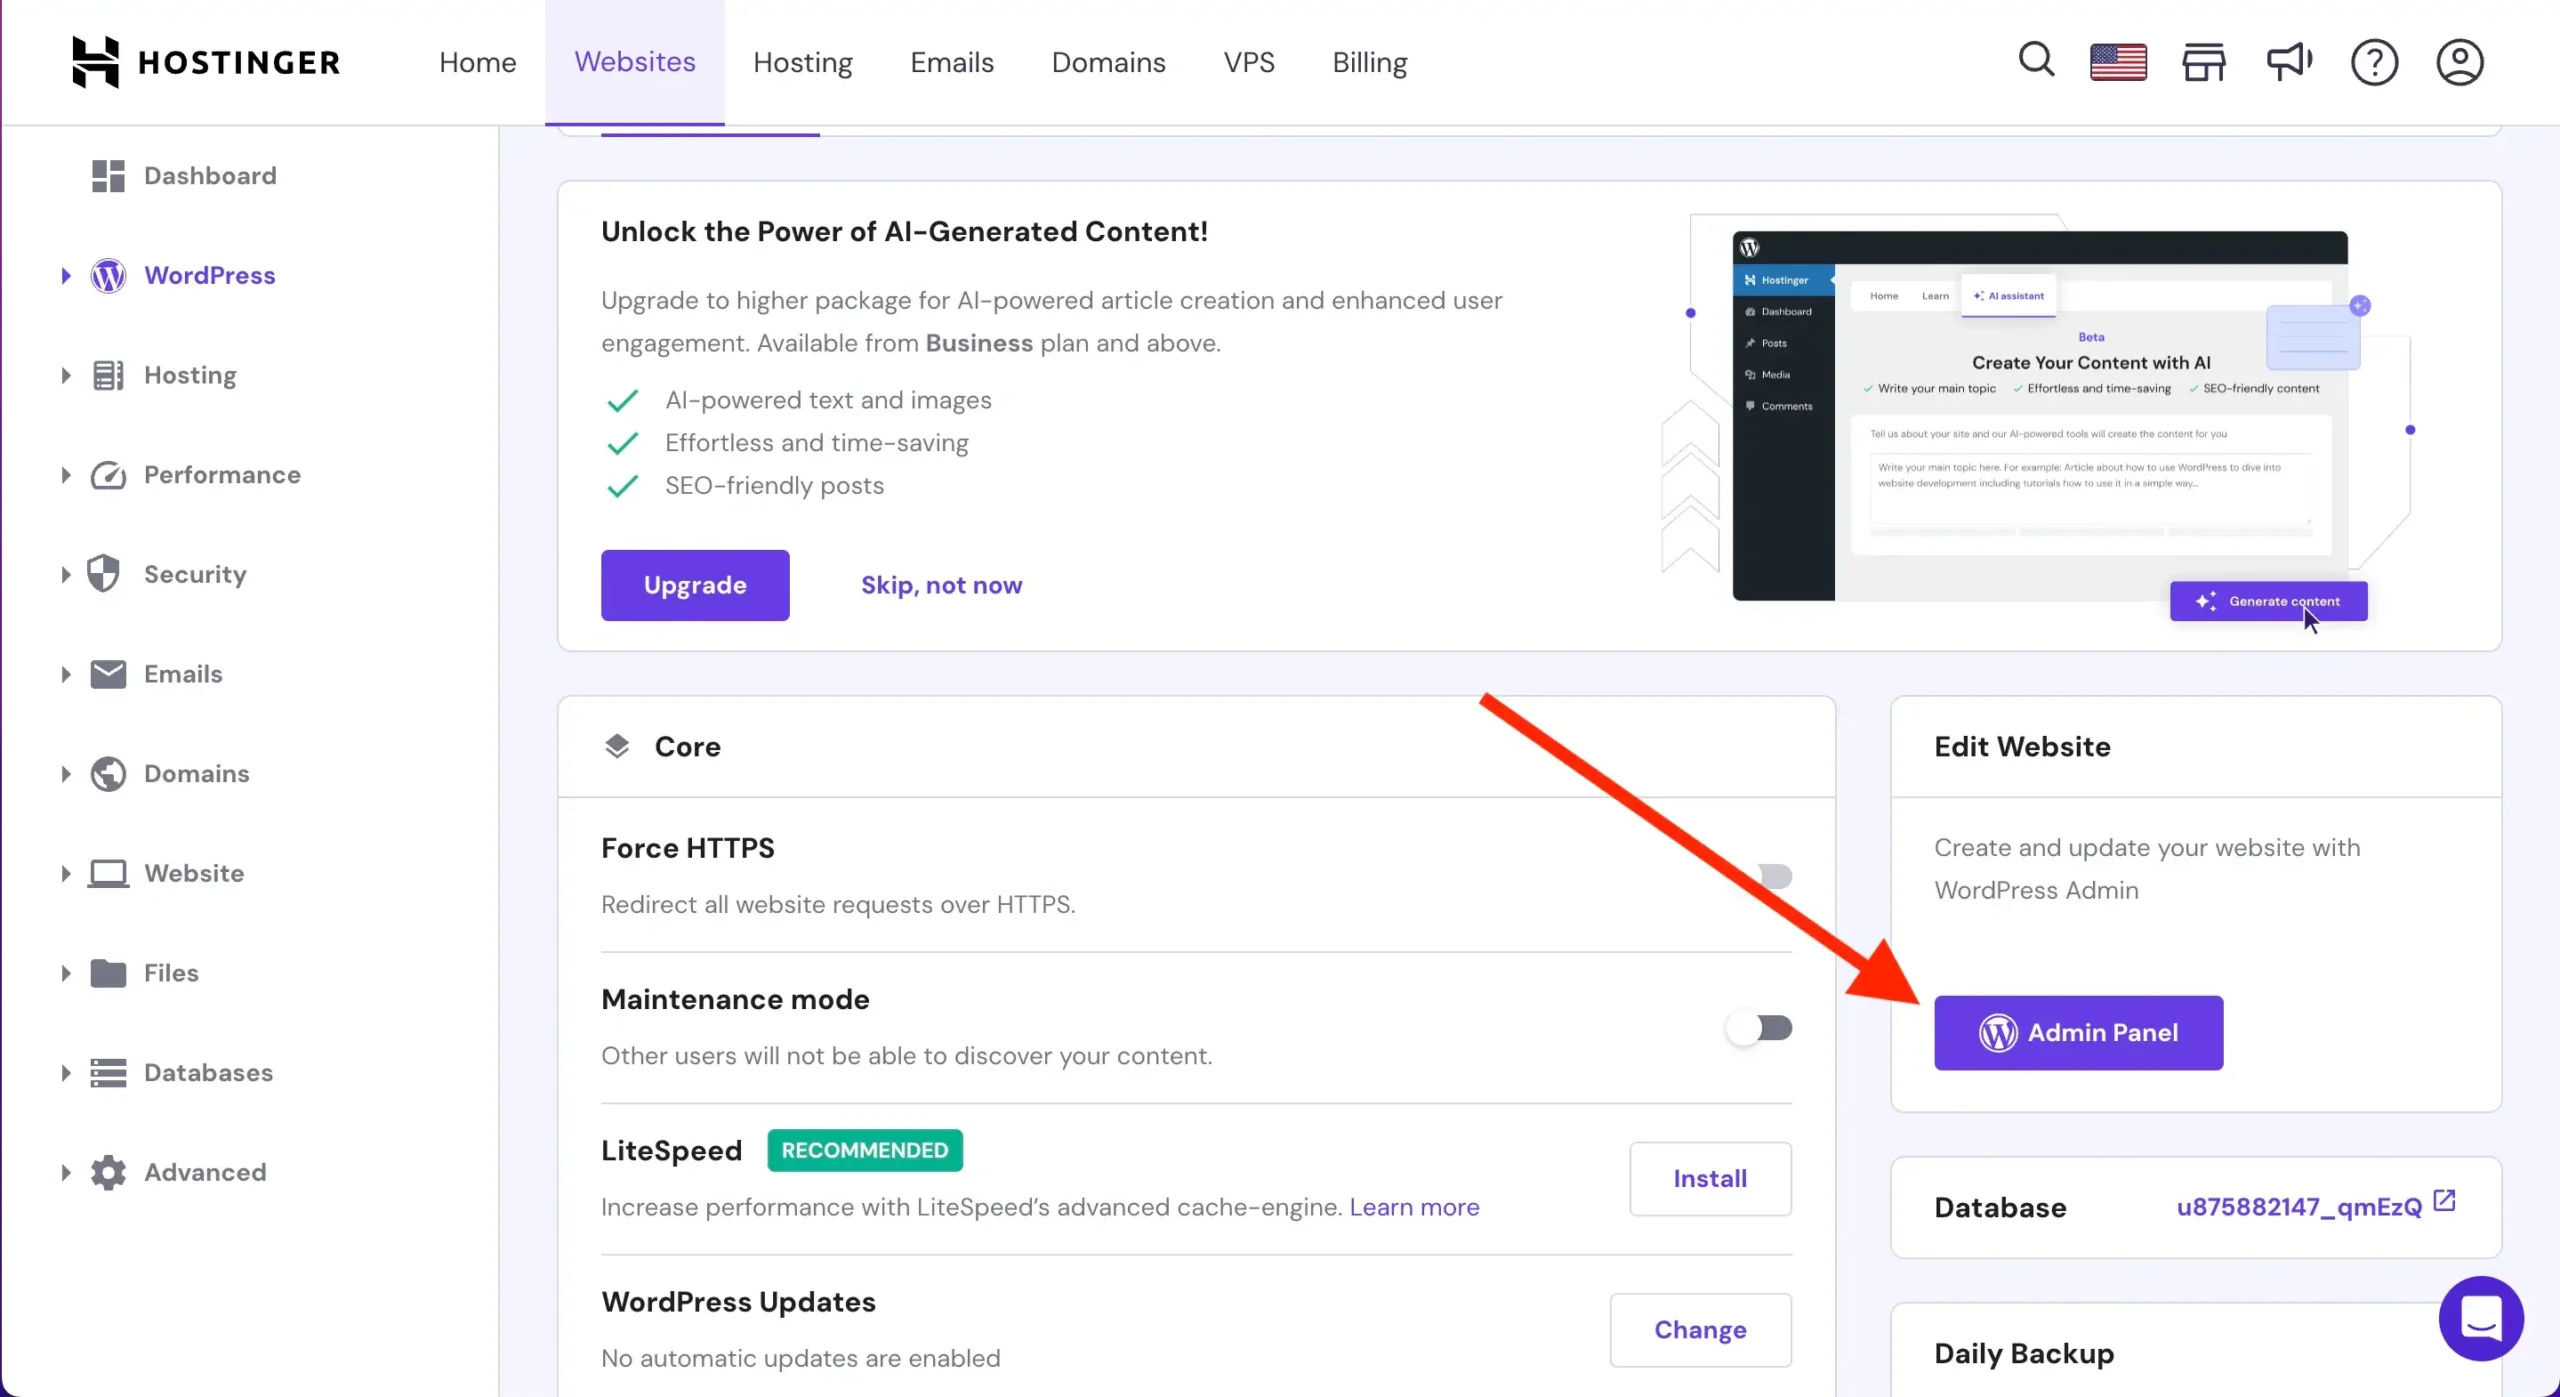2560x1397 pixels.
Task: Click the Emails envelope icon in sidebar
Action: [108, 674]
